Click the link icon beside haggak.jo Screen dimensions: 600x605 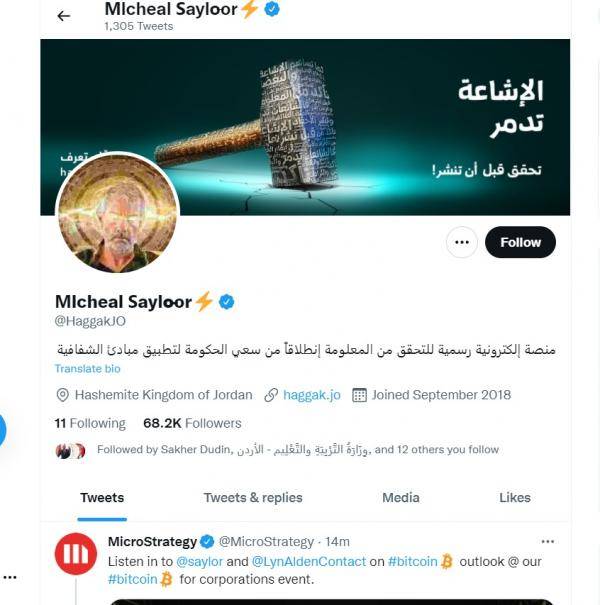[x=271, y=395]
